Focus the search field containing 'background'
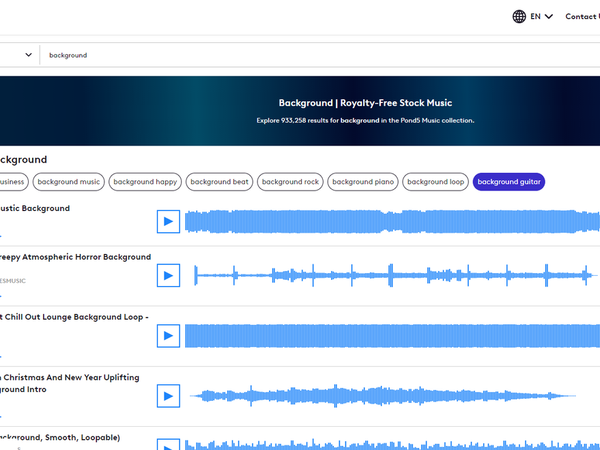 (320, 55)
